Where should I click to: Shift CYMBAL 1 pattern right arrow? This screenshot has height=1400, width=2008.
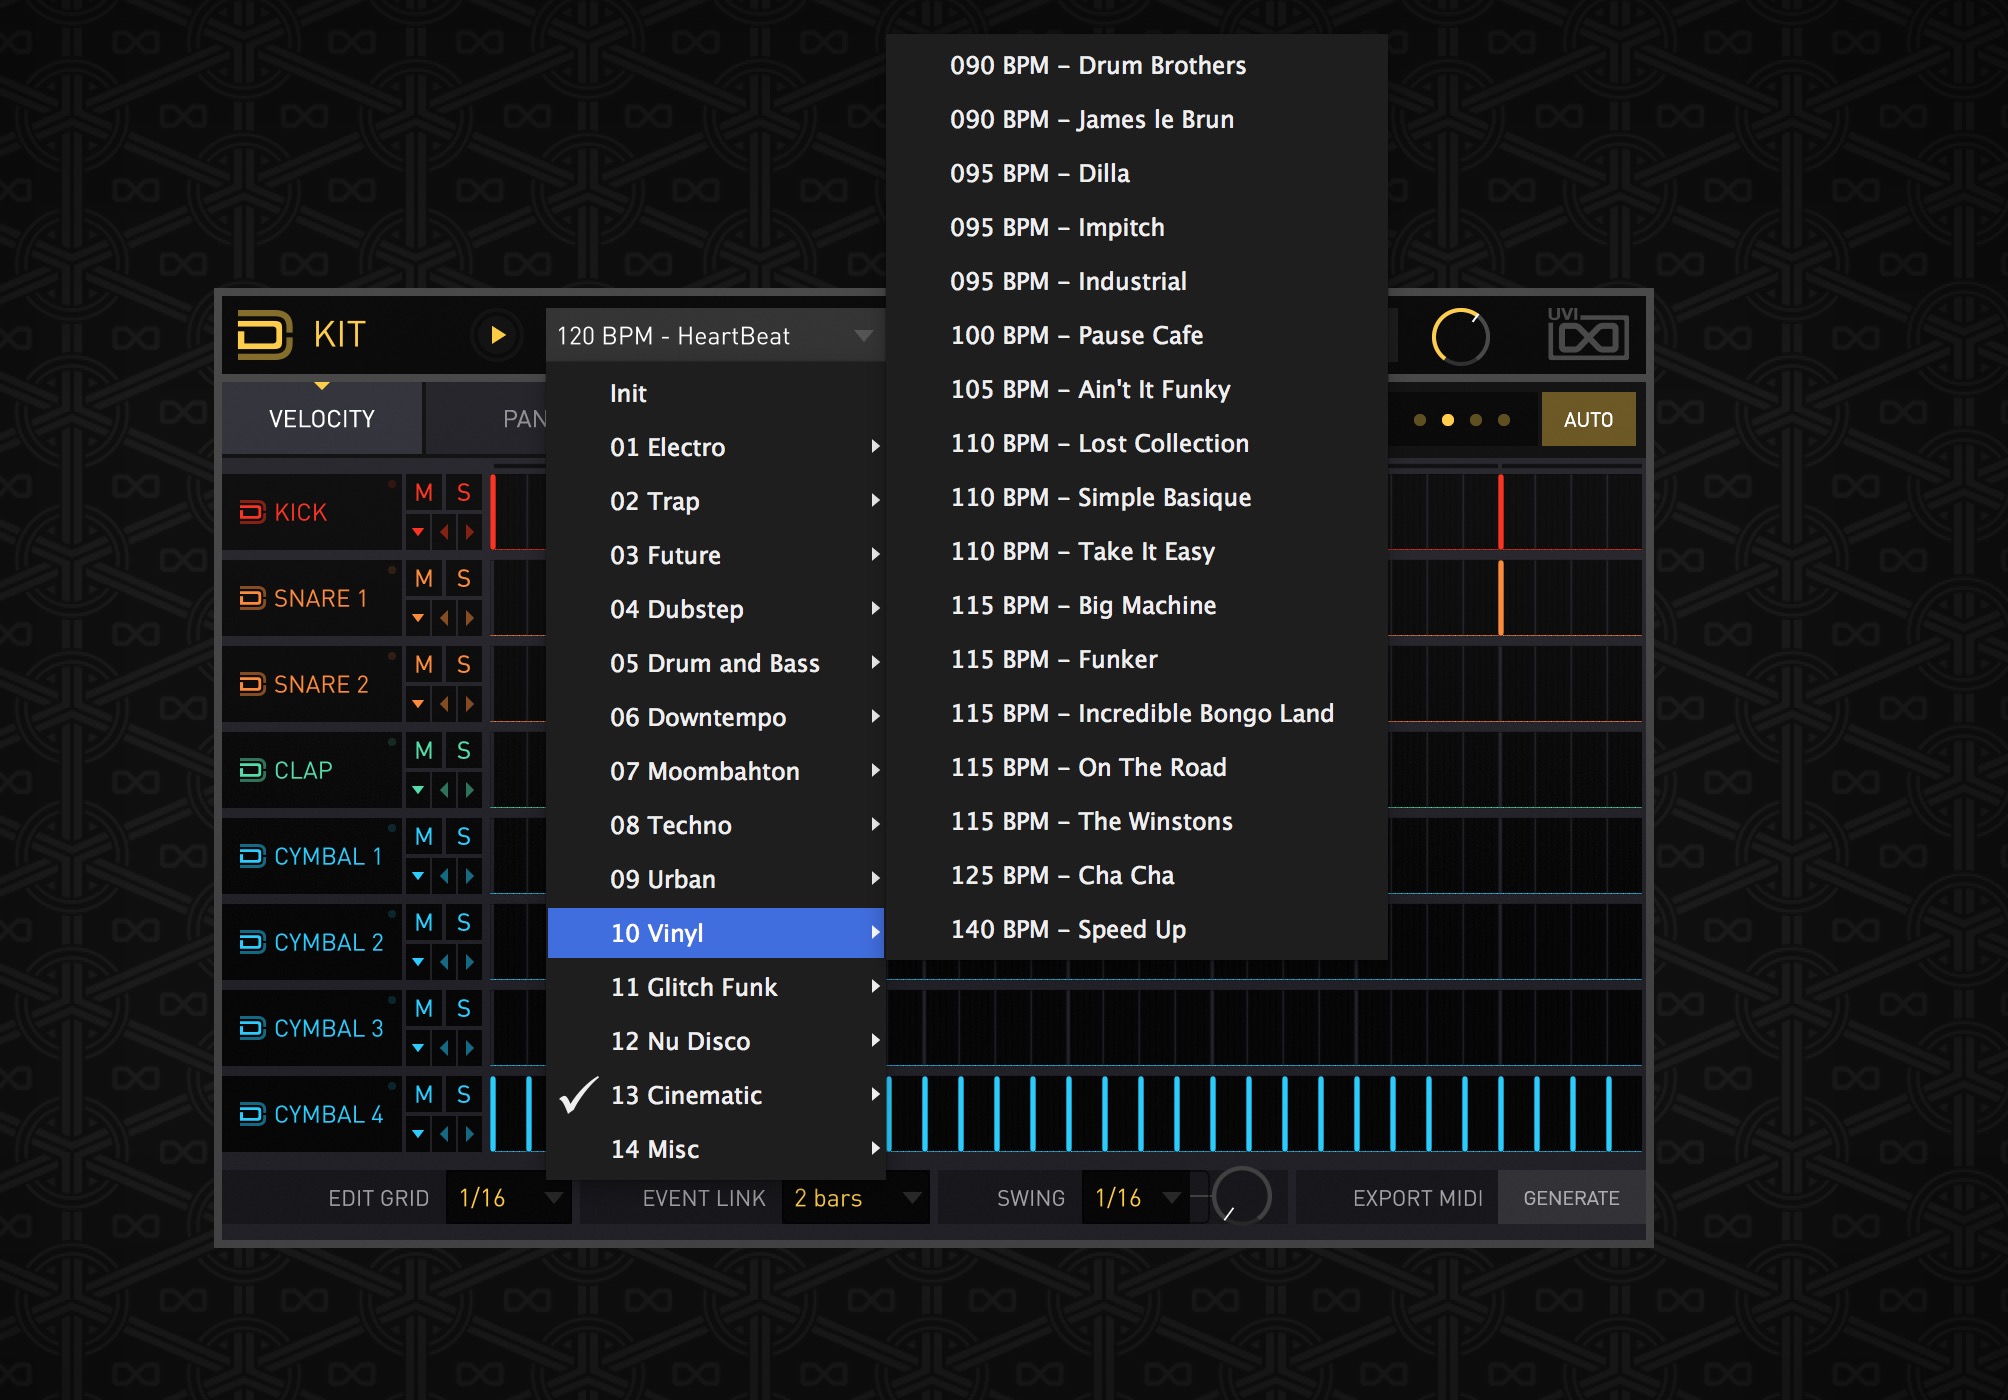469,876
